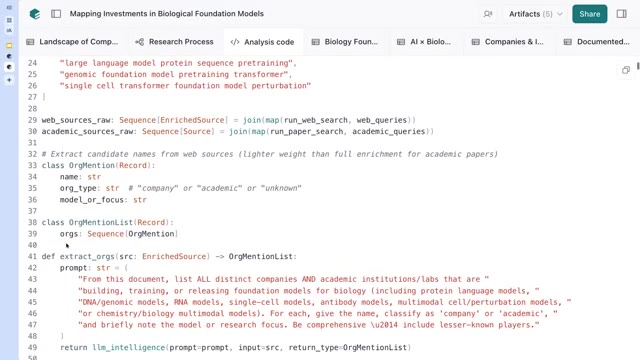The height and width of the screenshot is (360, 640).
Task: Click run_web_search on line 29
Action: pos(316,120)
